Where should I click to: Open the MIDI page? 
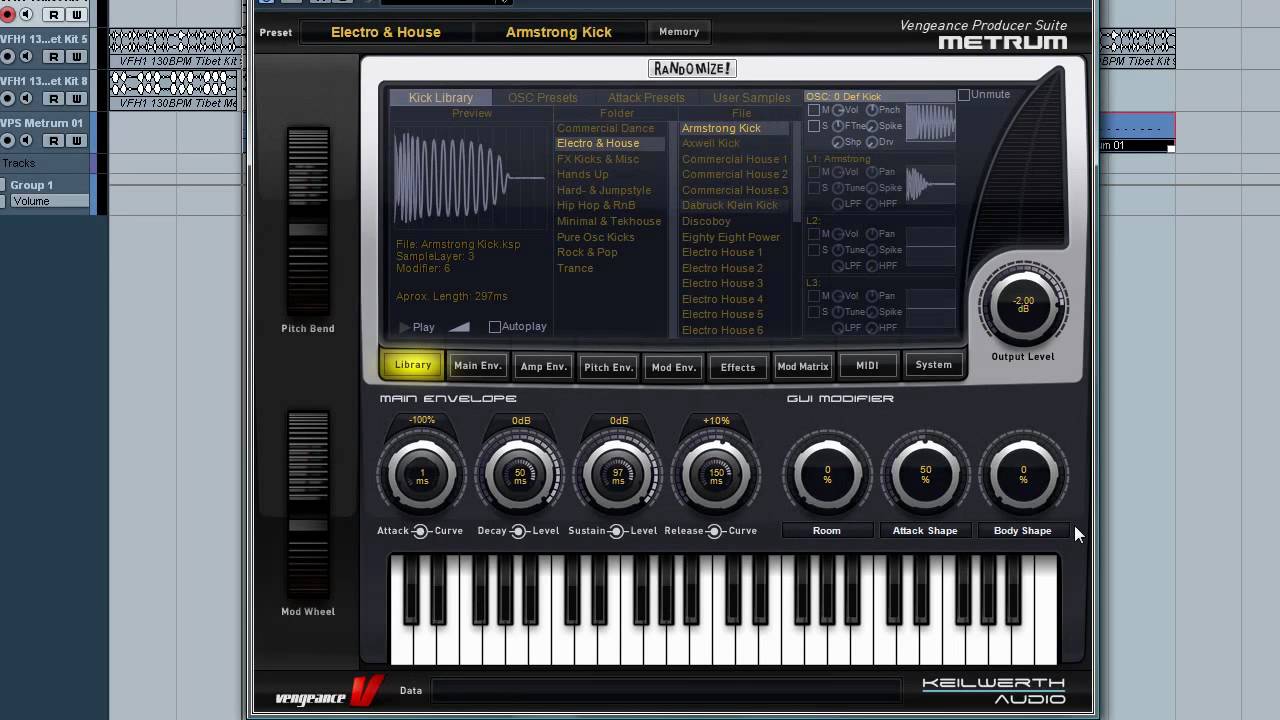(867, 365)
